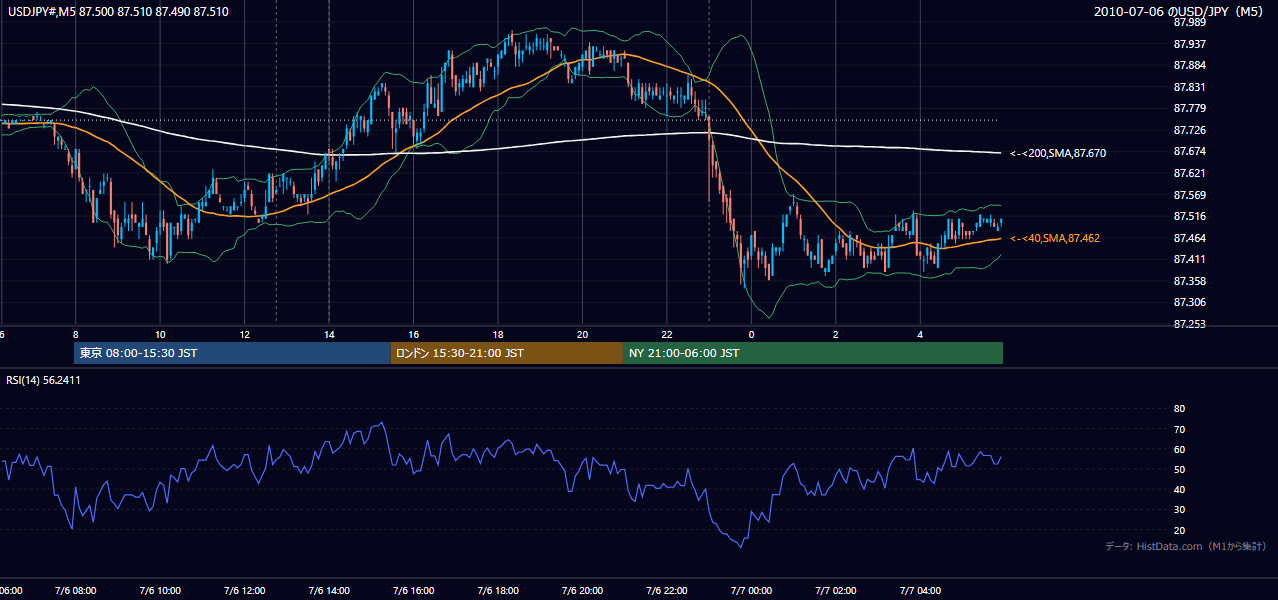Click price axis value 87.937
The height and width of the screenshot is (600, 1278).
(x=1189, y=44)
